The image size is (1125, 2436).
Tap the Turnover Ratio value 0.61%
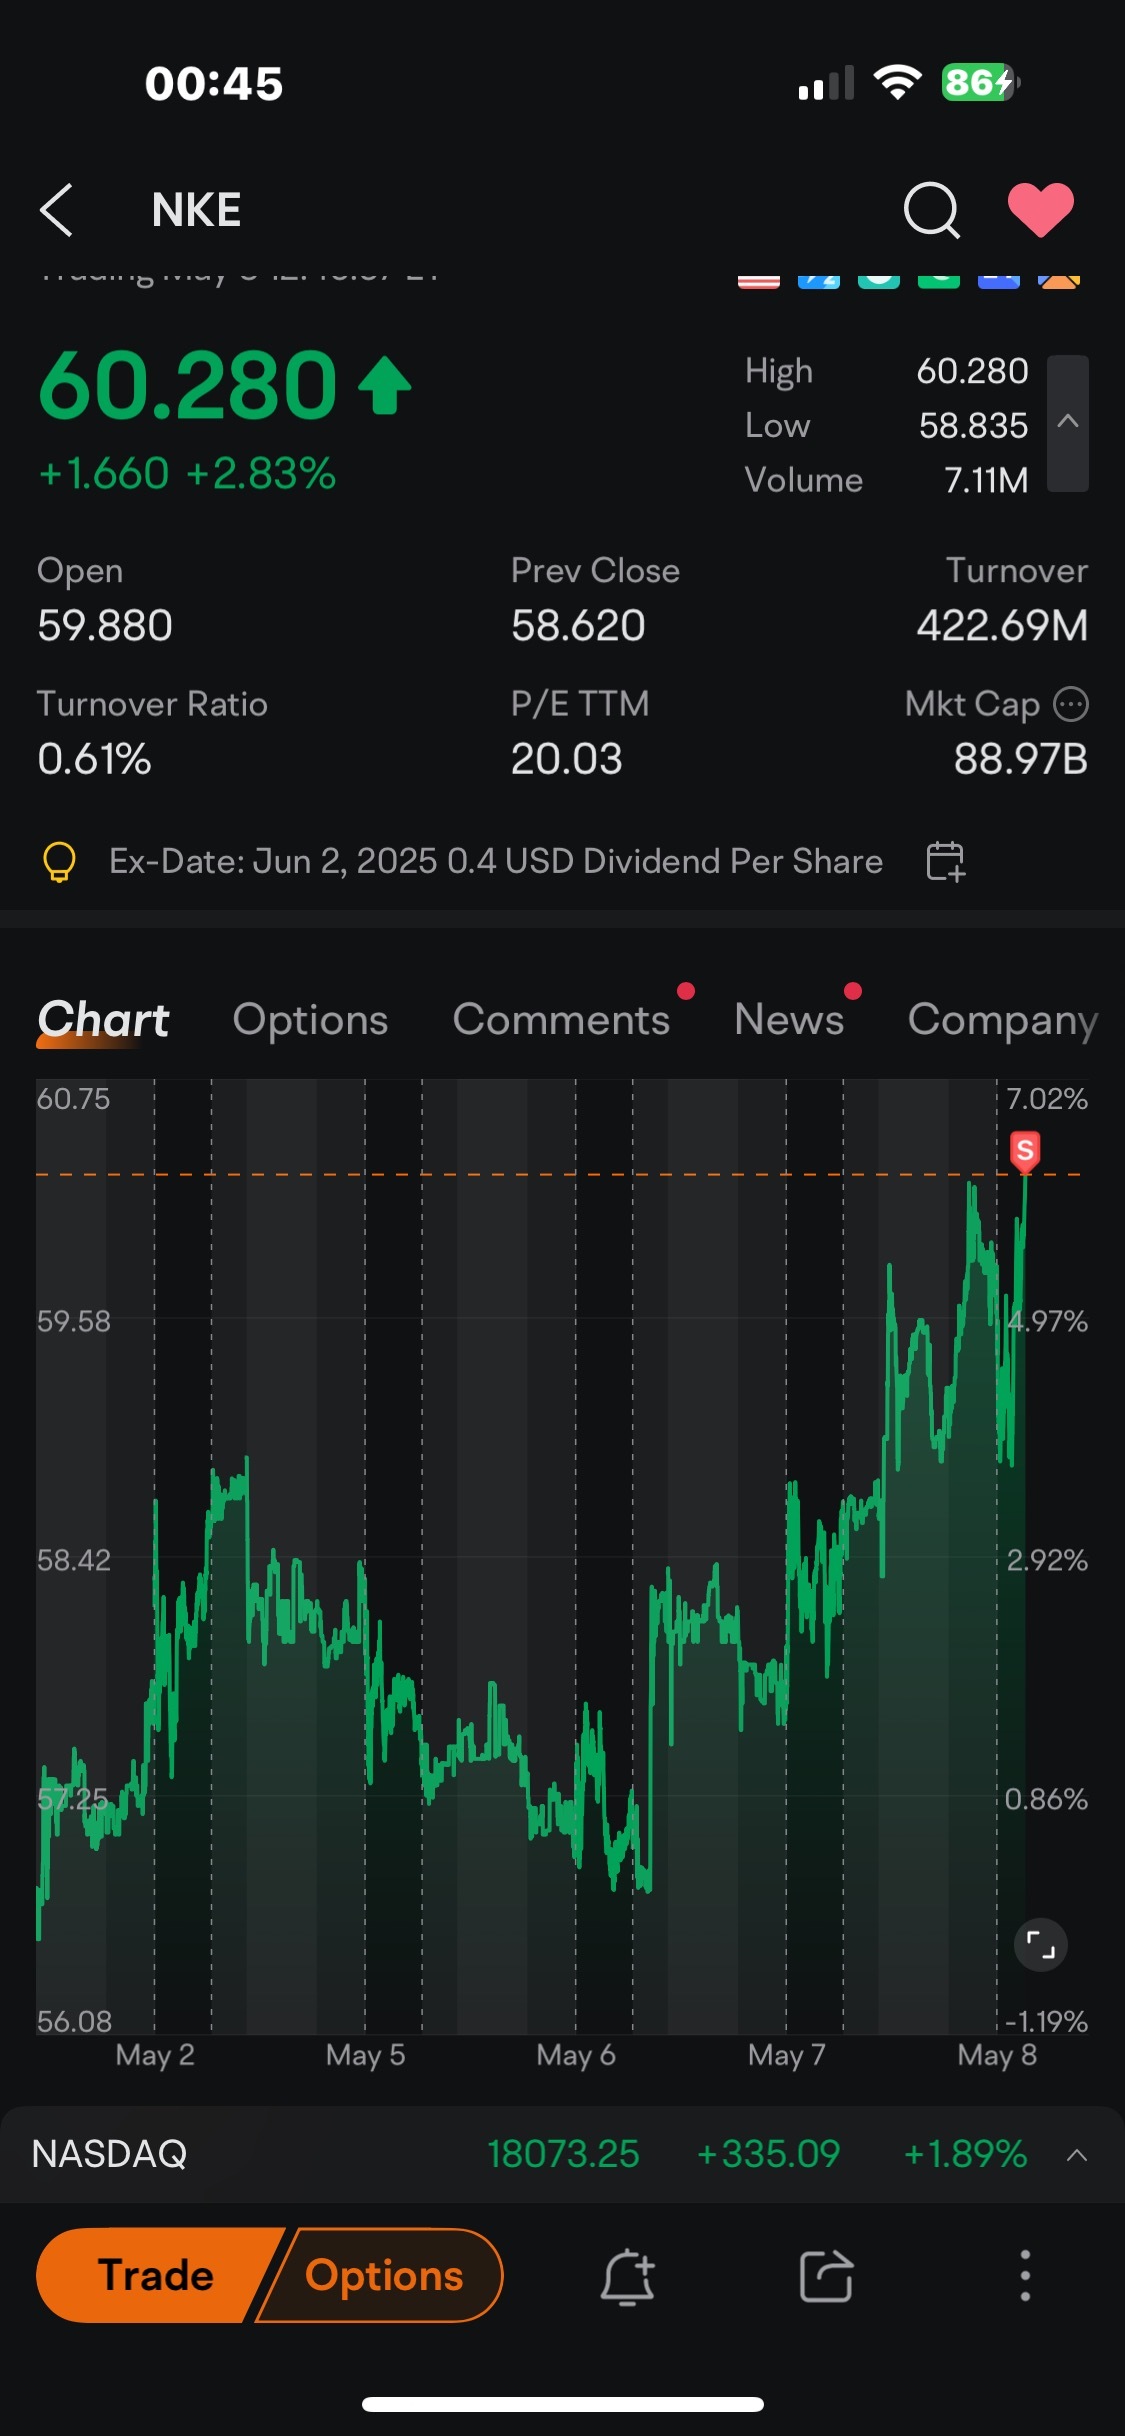pyautogui.click(x=94, y=759)
